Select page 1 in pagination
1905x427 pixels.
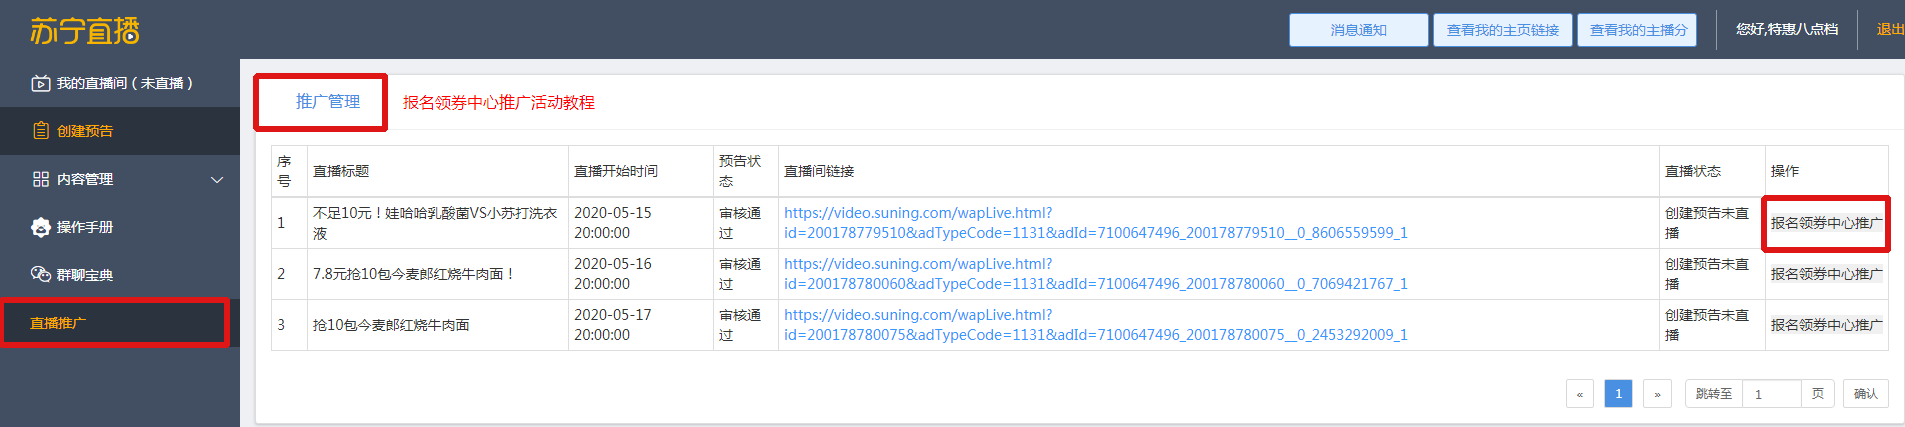pyautogui.click(x=1618, y=394)
